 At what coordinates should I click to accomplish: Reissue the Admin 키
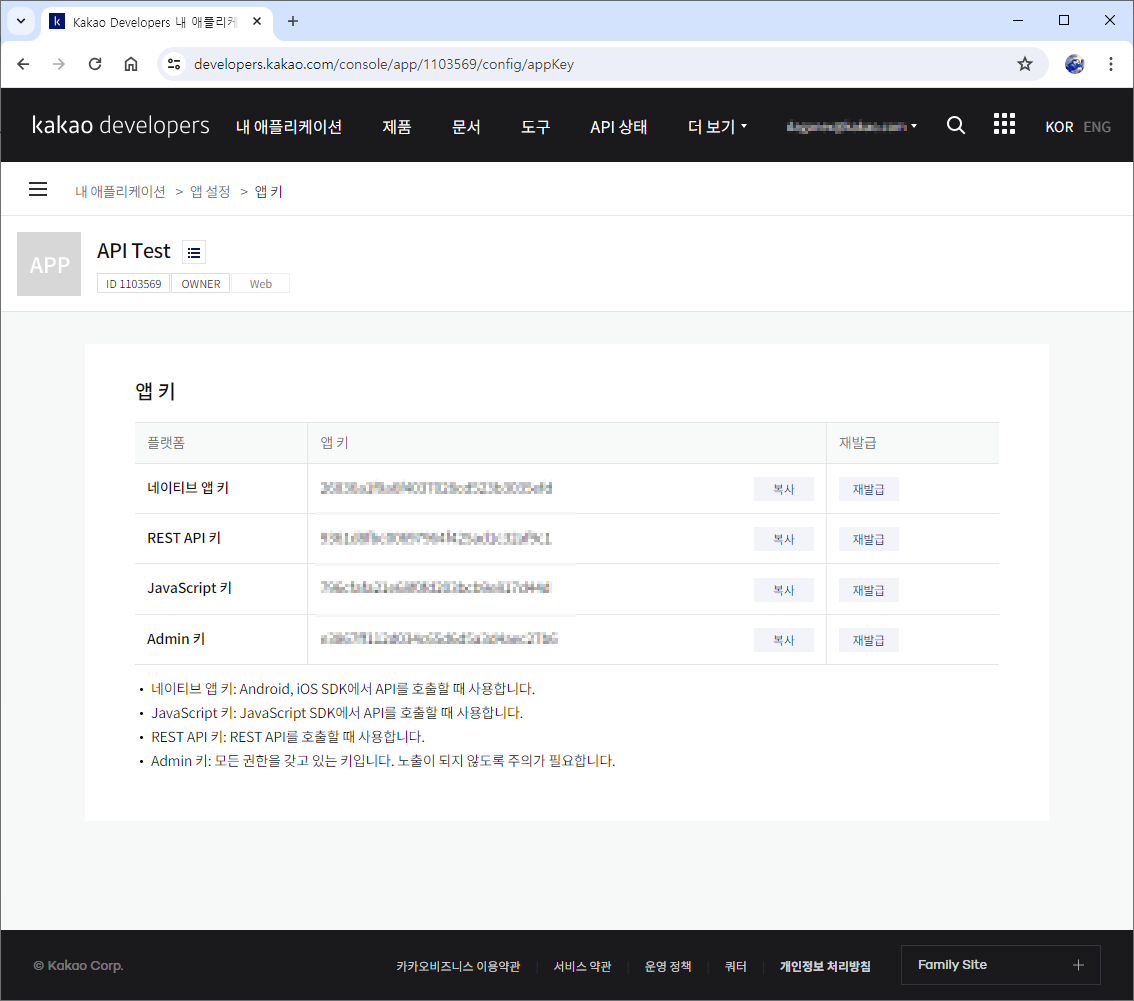click(x=869, y=640)
